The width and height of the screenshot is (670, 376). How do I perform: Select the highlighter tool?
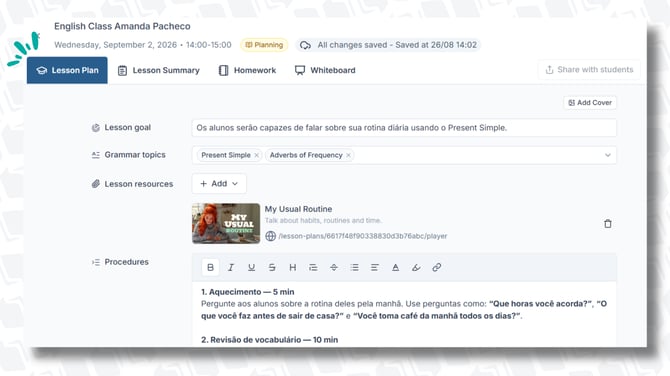click(416, 267)
